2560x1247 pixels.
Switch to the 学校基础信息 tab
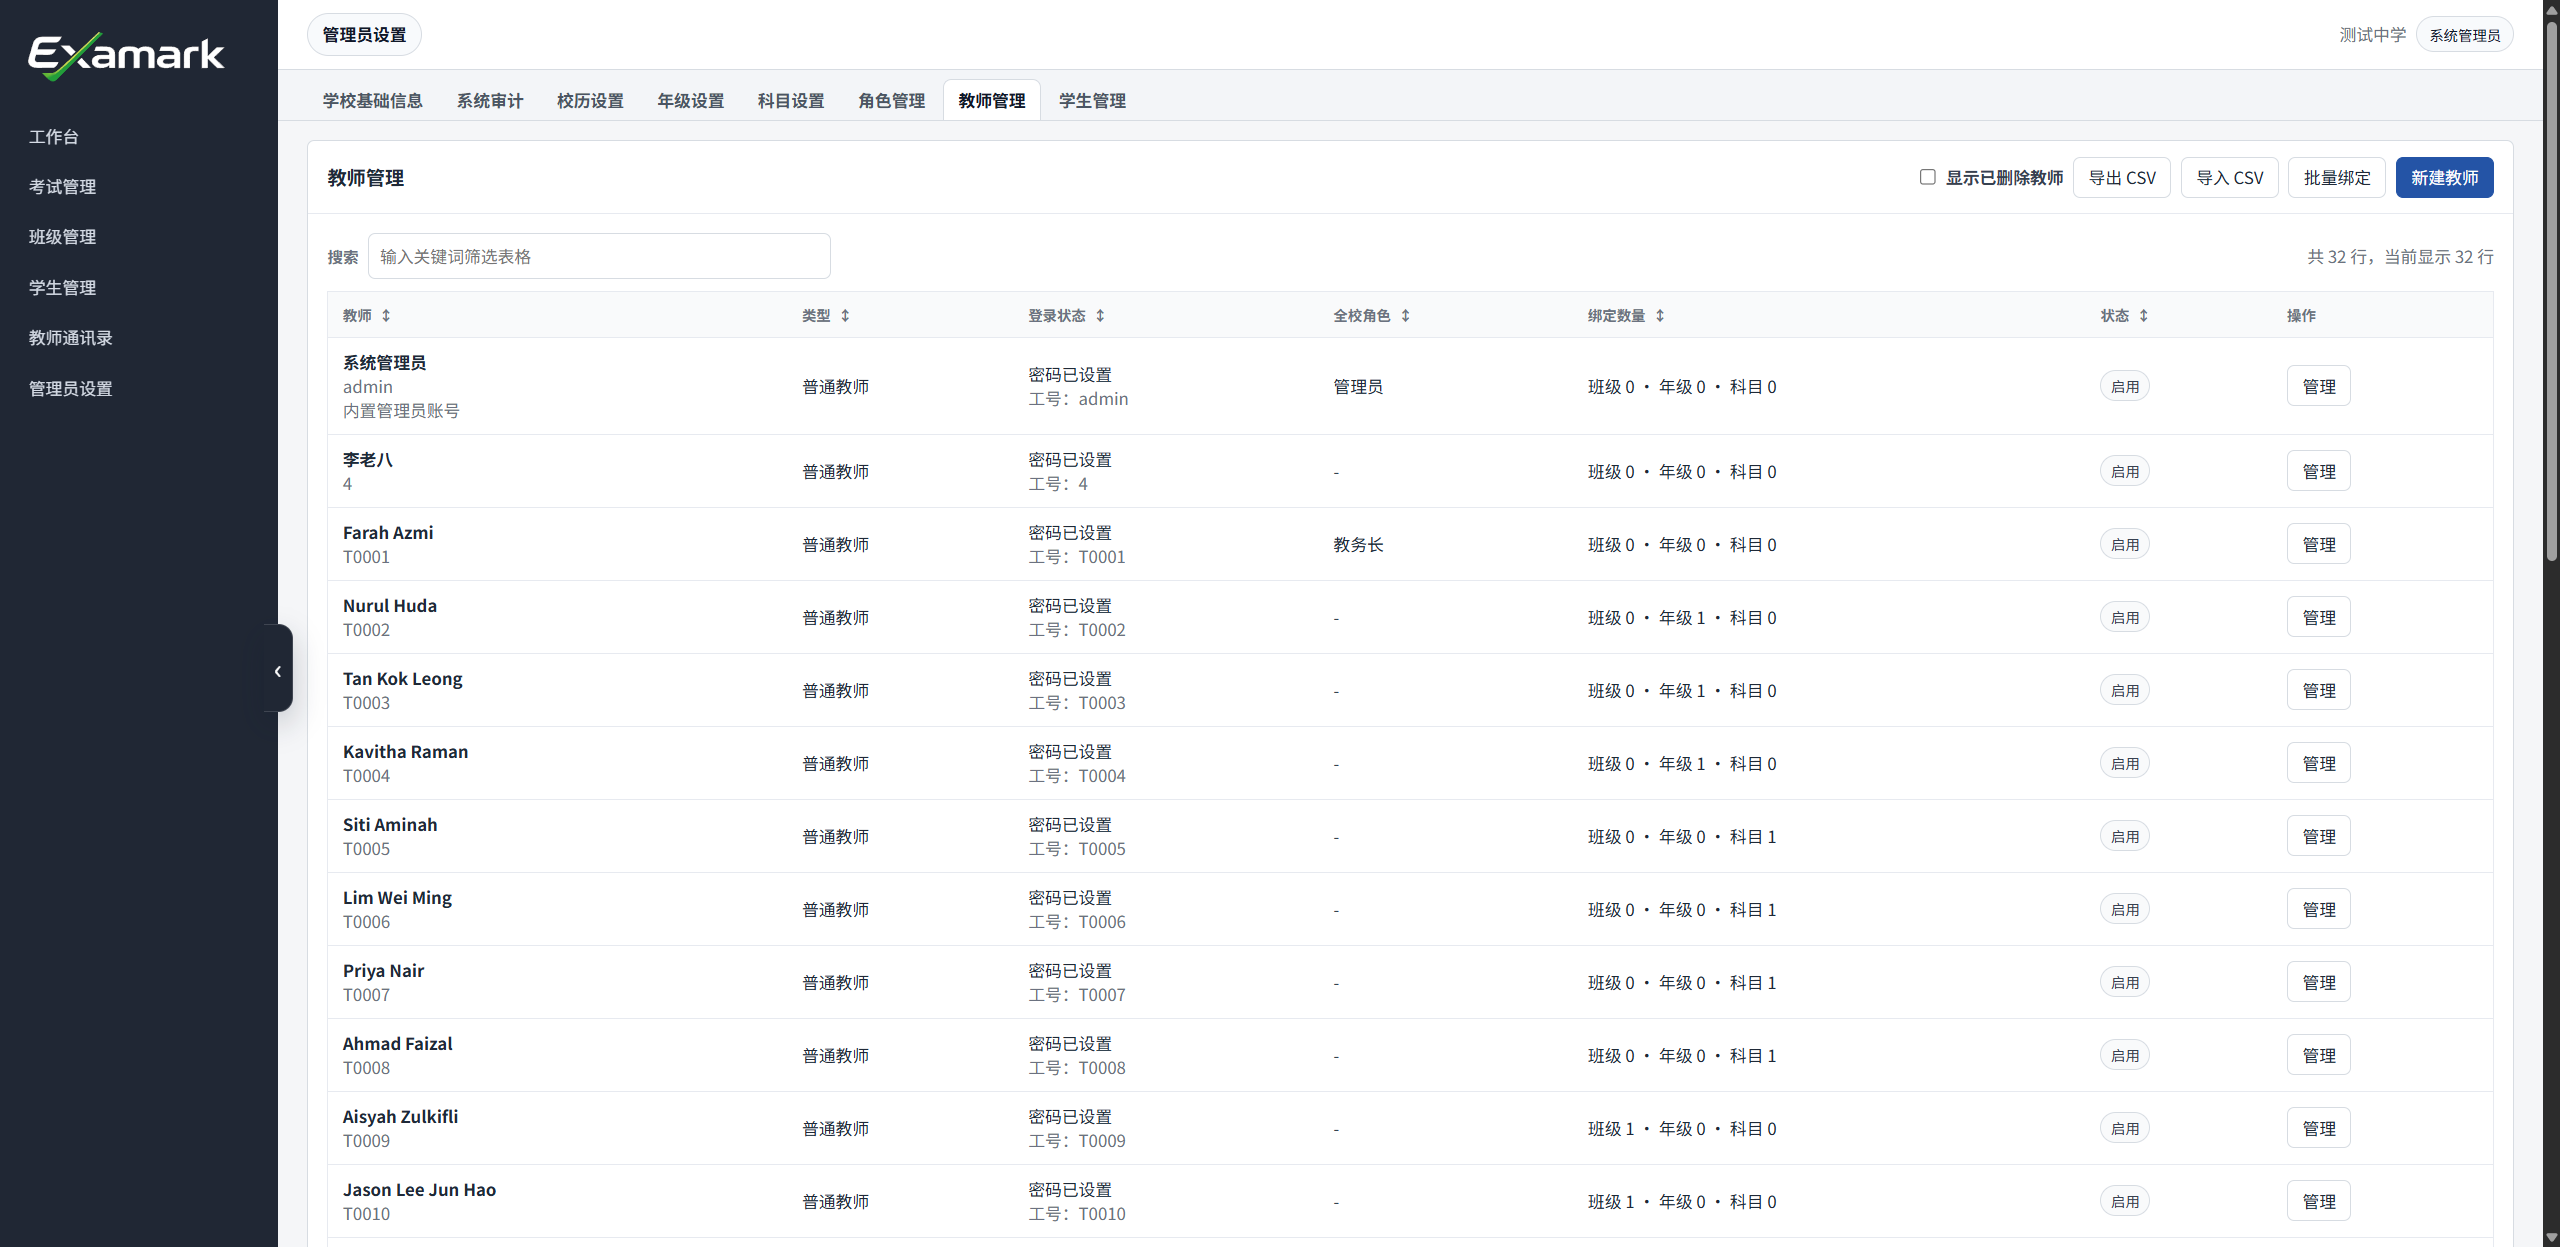(x=372, y=101)
